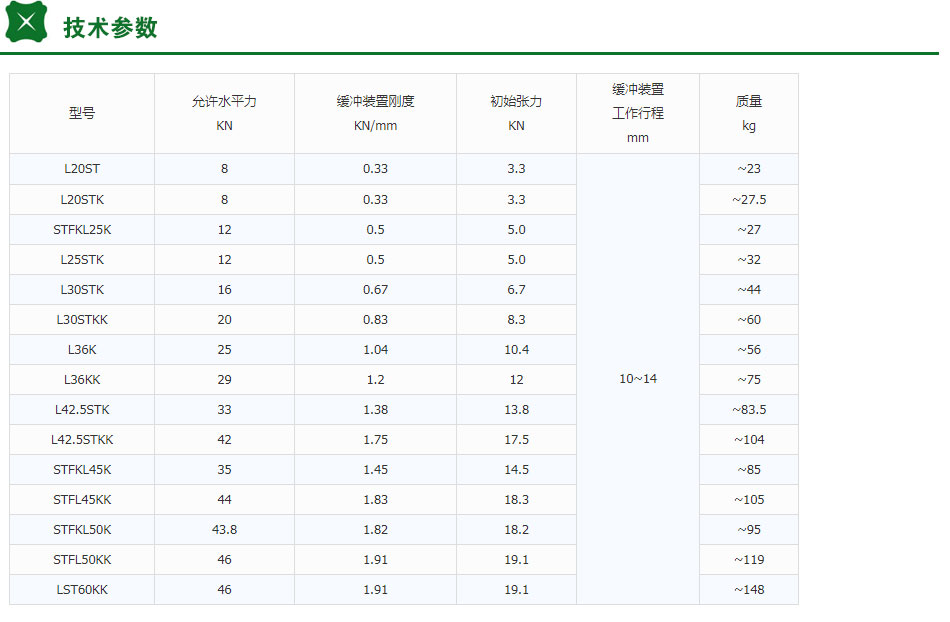Click the 25 horizontal force value

coord(224,350)
